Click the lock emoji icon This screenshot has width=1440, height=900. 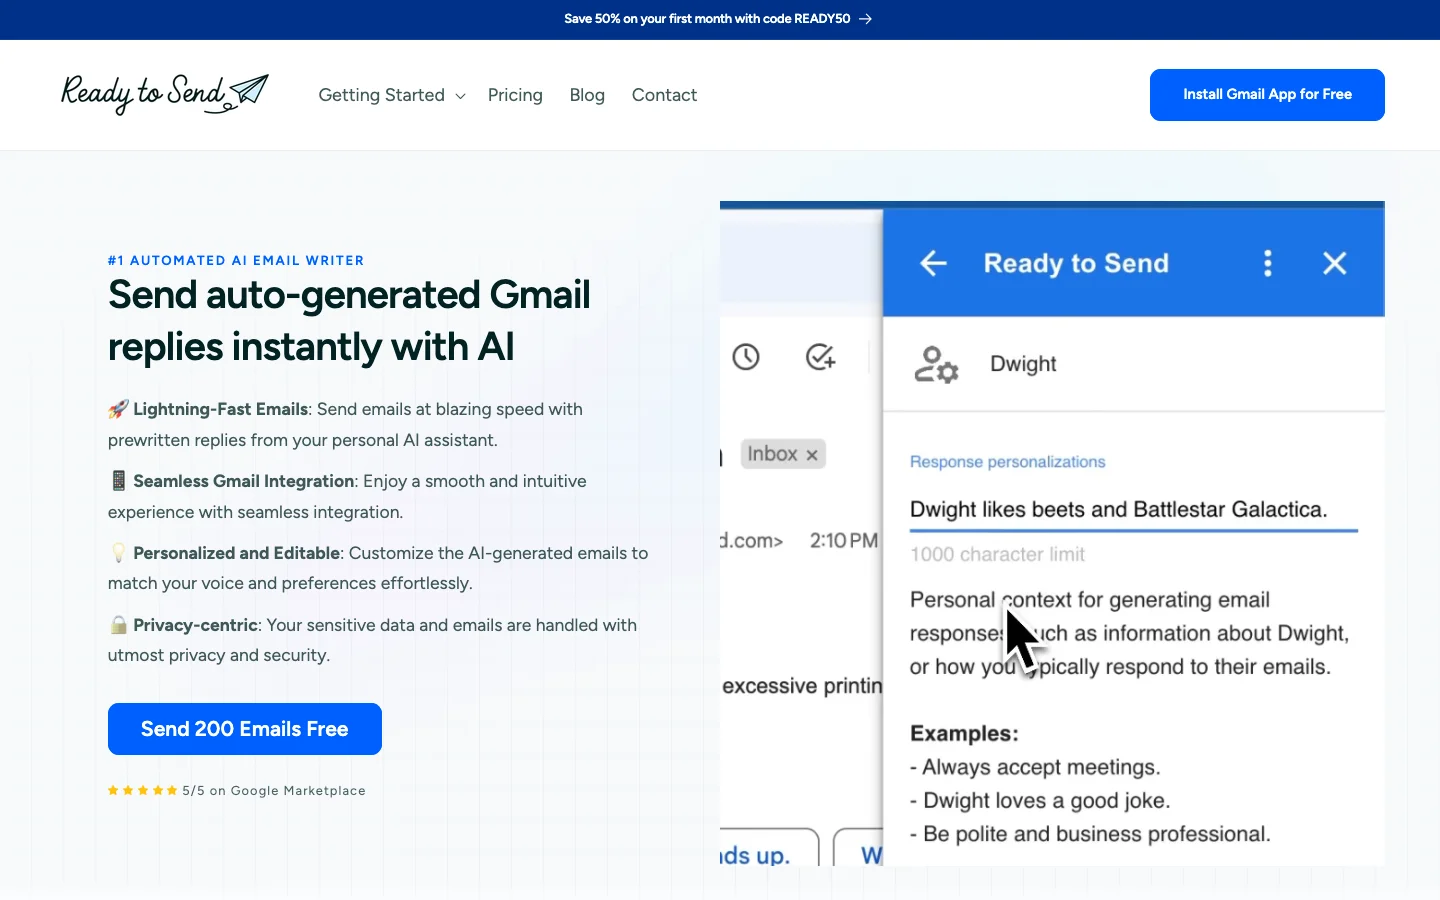tap(119, 625)
